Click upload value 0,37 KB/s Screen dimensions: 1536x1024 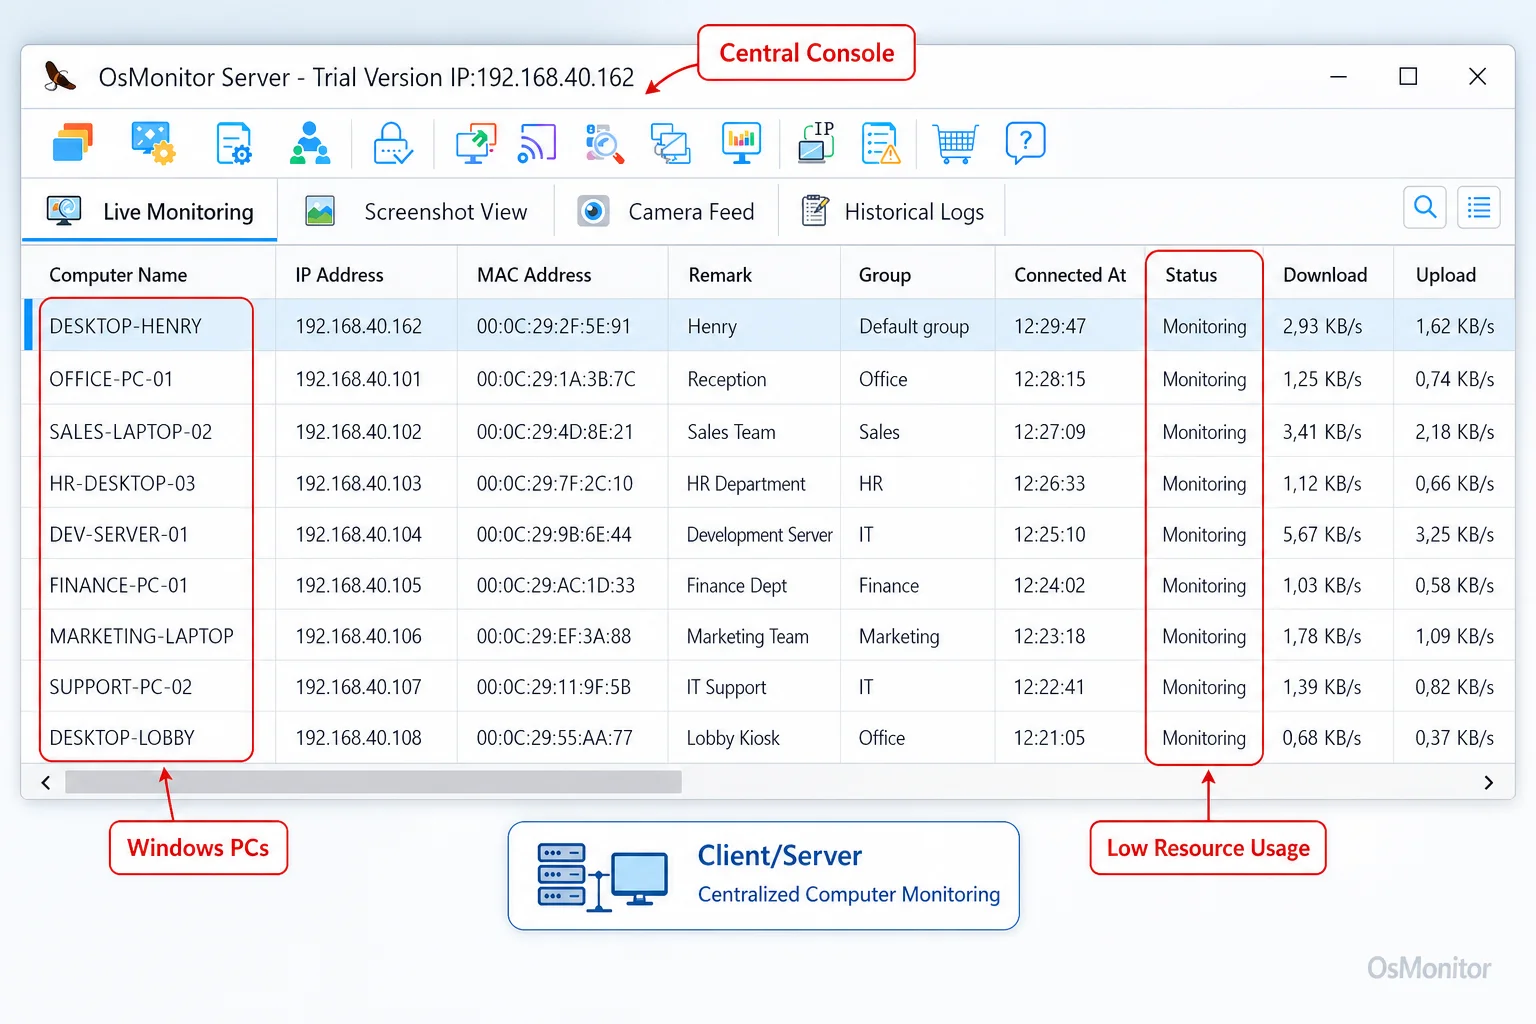[1454, 738]
